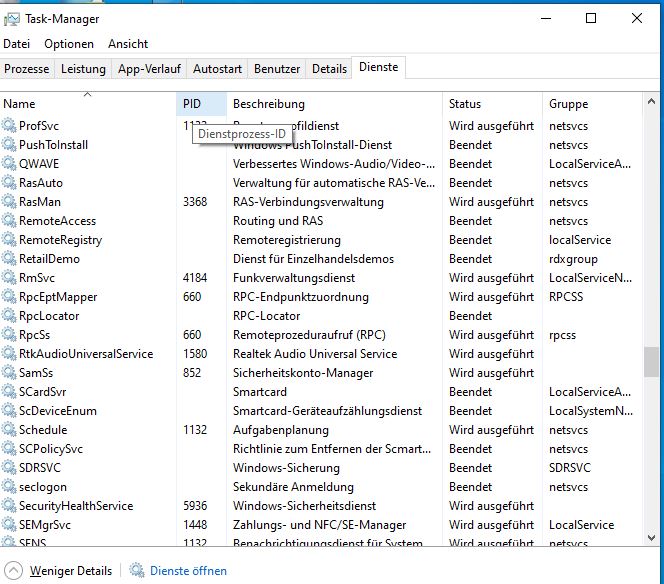
Task: Click the RPCSS group of RpcEptMapper
Action: tap(566, 297)
